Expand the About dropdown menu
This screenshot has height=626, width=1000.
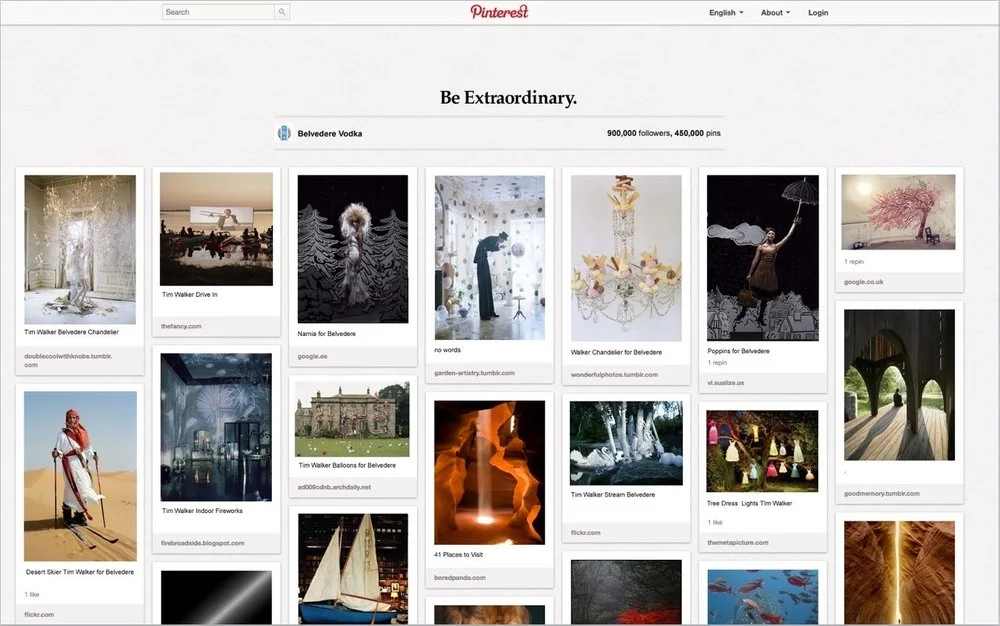coord(775,12)
